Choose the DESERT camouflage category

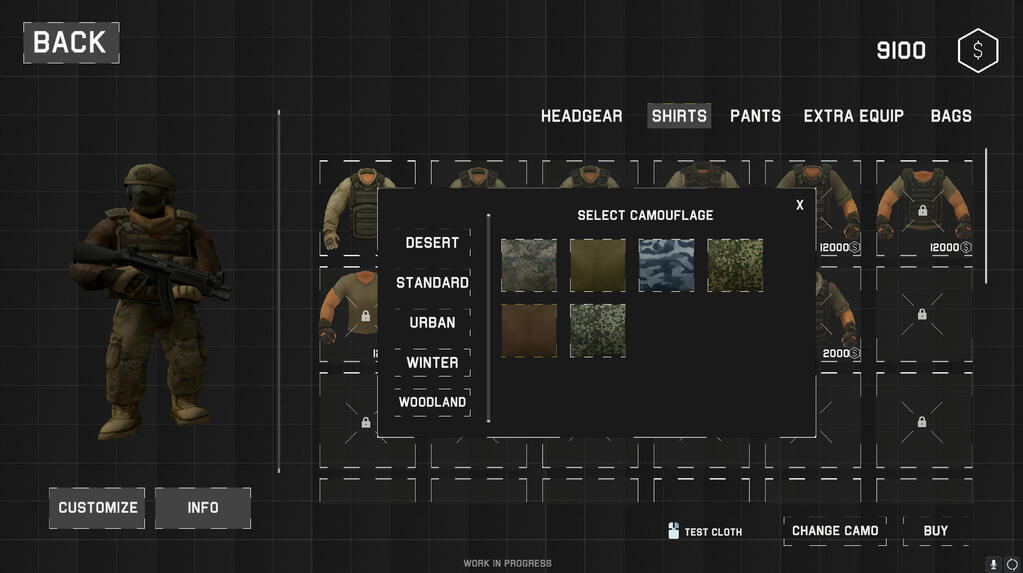[x=432, y=243]
